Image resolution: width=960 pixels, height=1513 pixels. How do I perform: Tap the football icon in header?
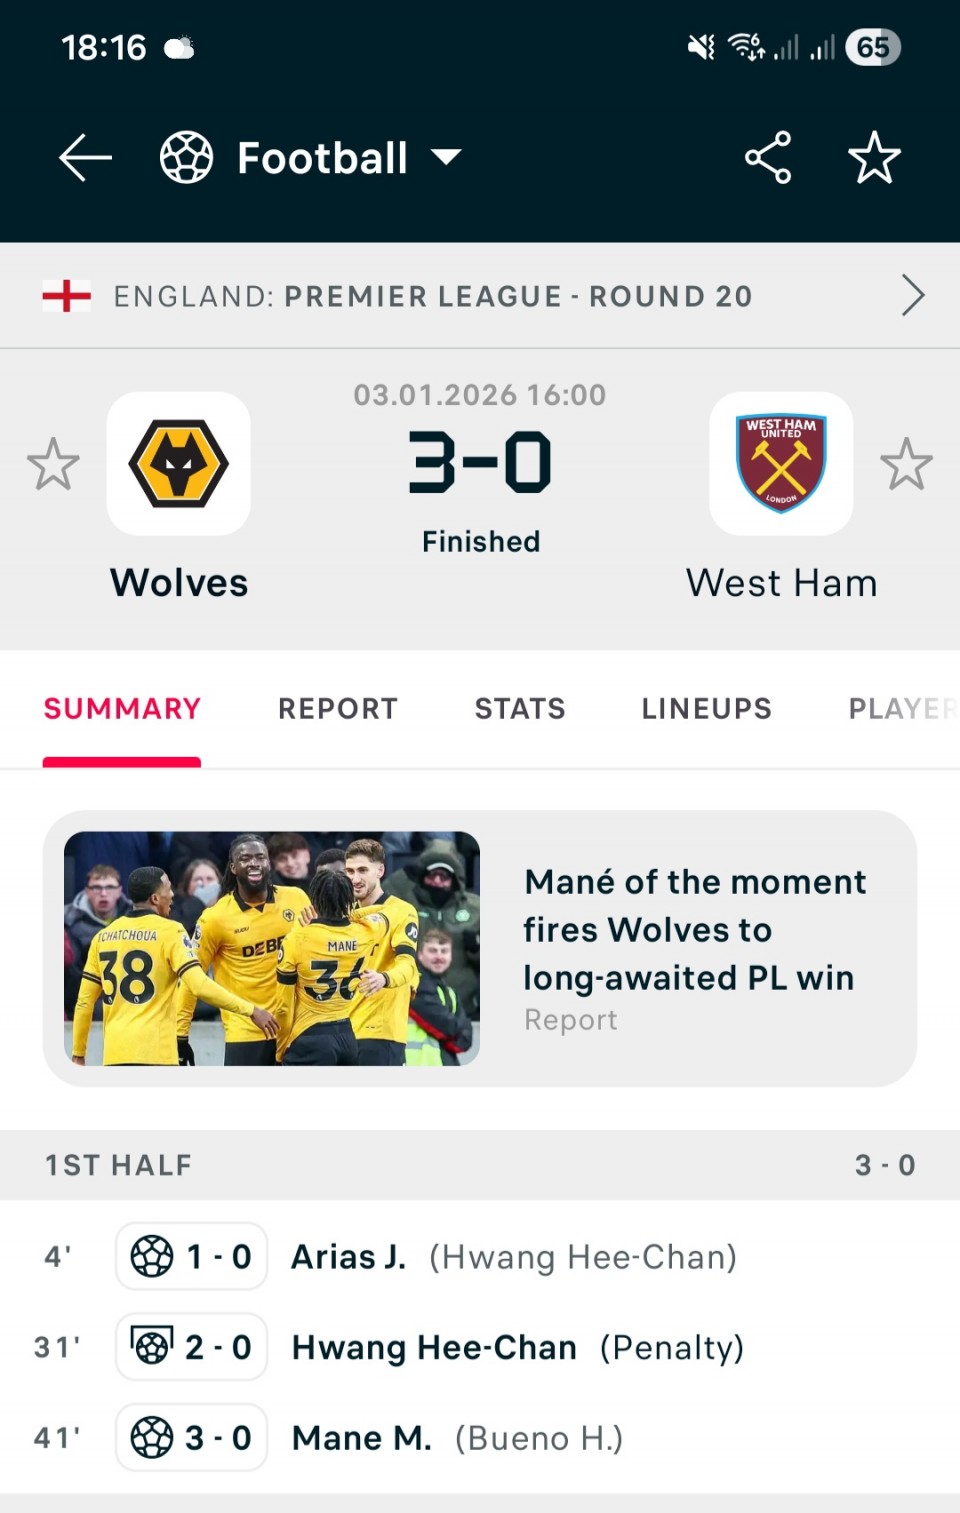187,158
